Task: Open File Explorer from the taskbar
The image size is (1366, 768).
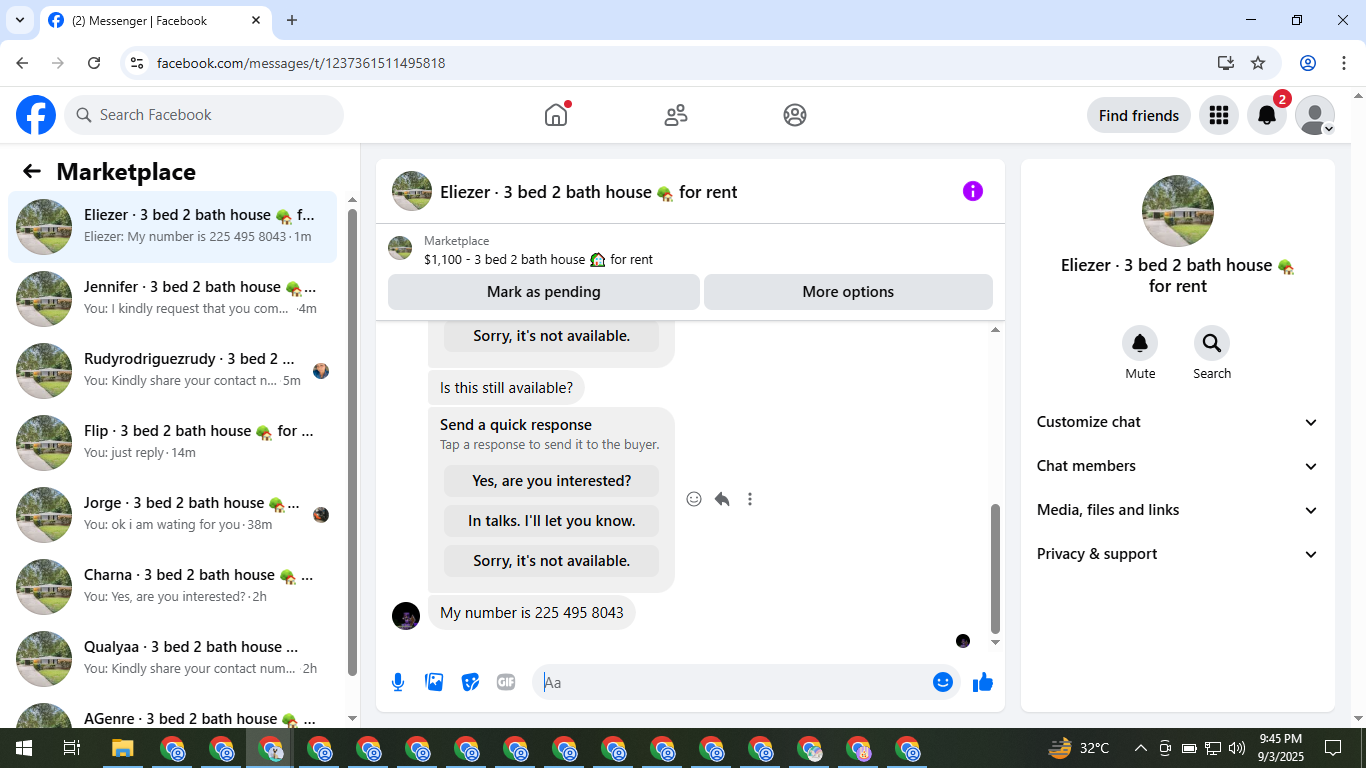Action: 122,748
